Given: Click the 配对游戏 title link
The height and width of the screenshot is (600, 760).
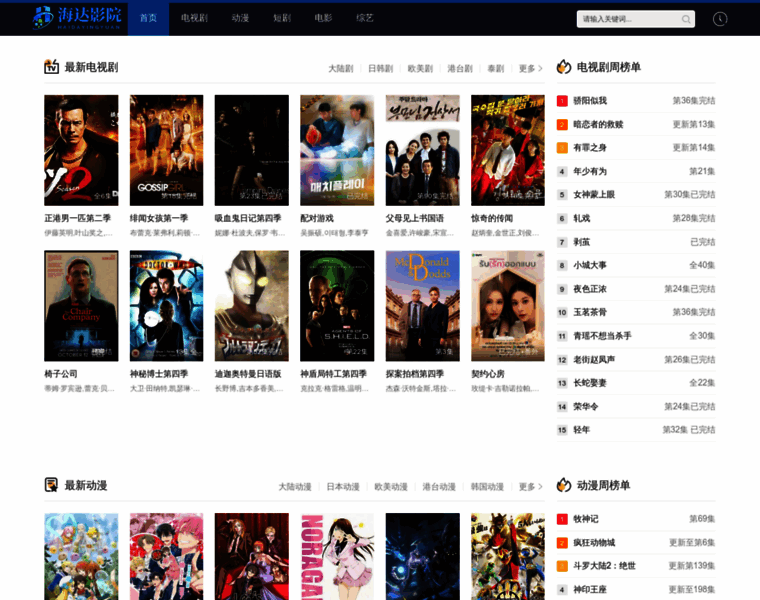Looking at the screenshot, I should 317,218.
